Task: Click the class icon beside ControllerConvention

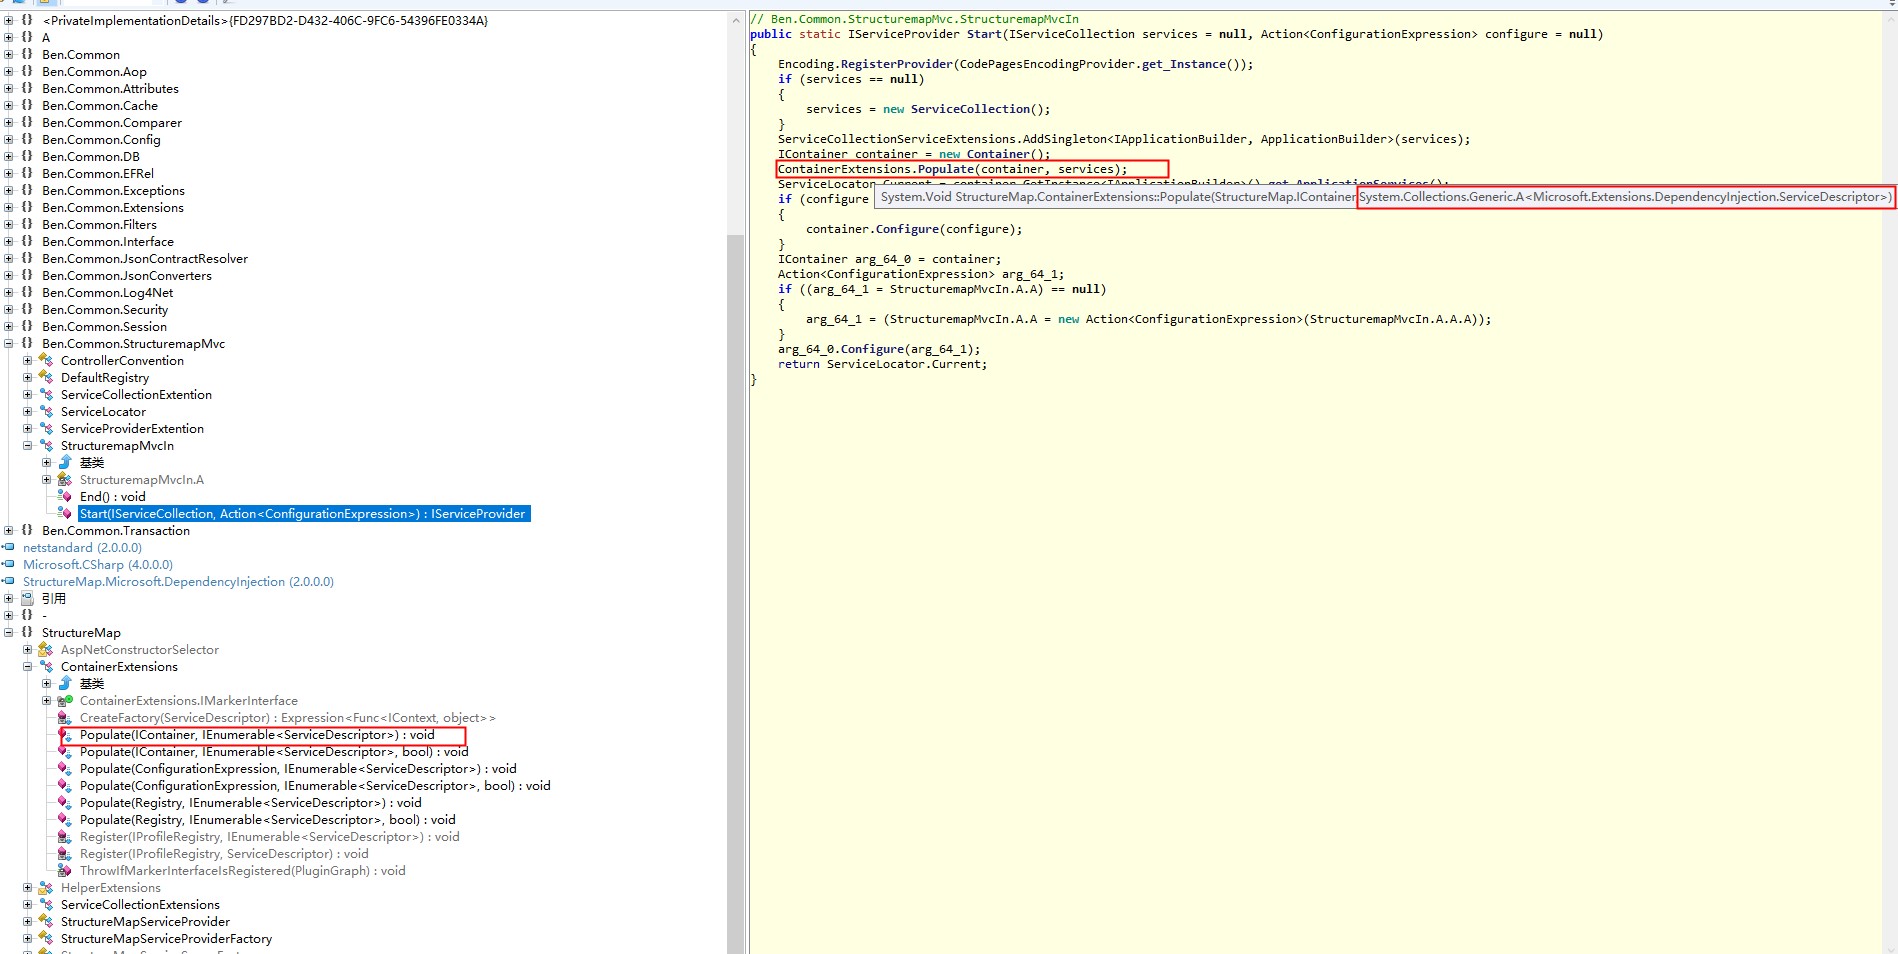Action: coord(46,360)
